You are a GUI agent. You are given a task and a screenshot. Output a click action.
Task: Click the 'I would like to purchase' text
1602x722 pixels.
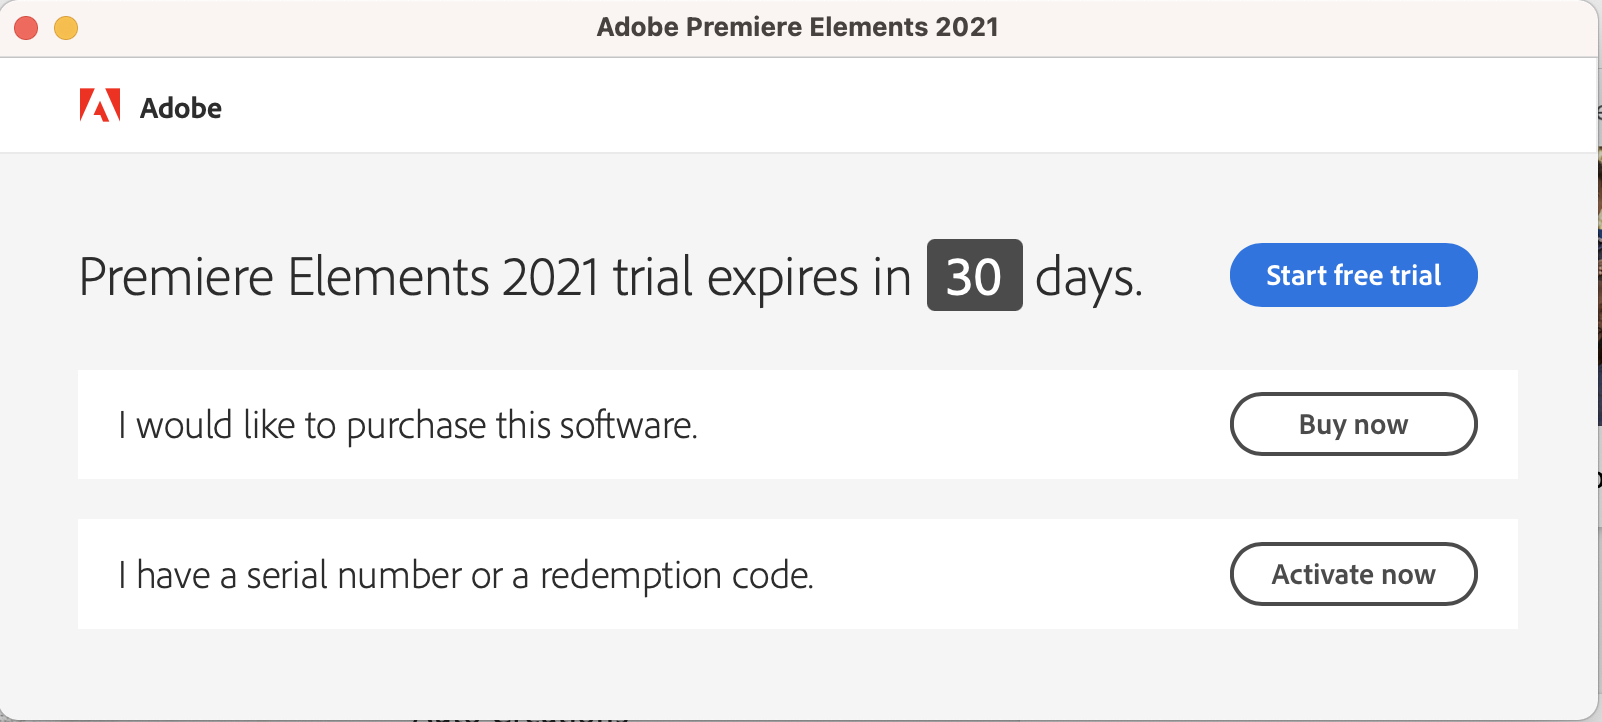point(407,425)
